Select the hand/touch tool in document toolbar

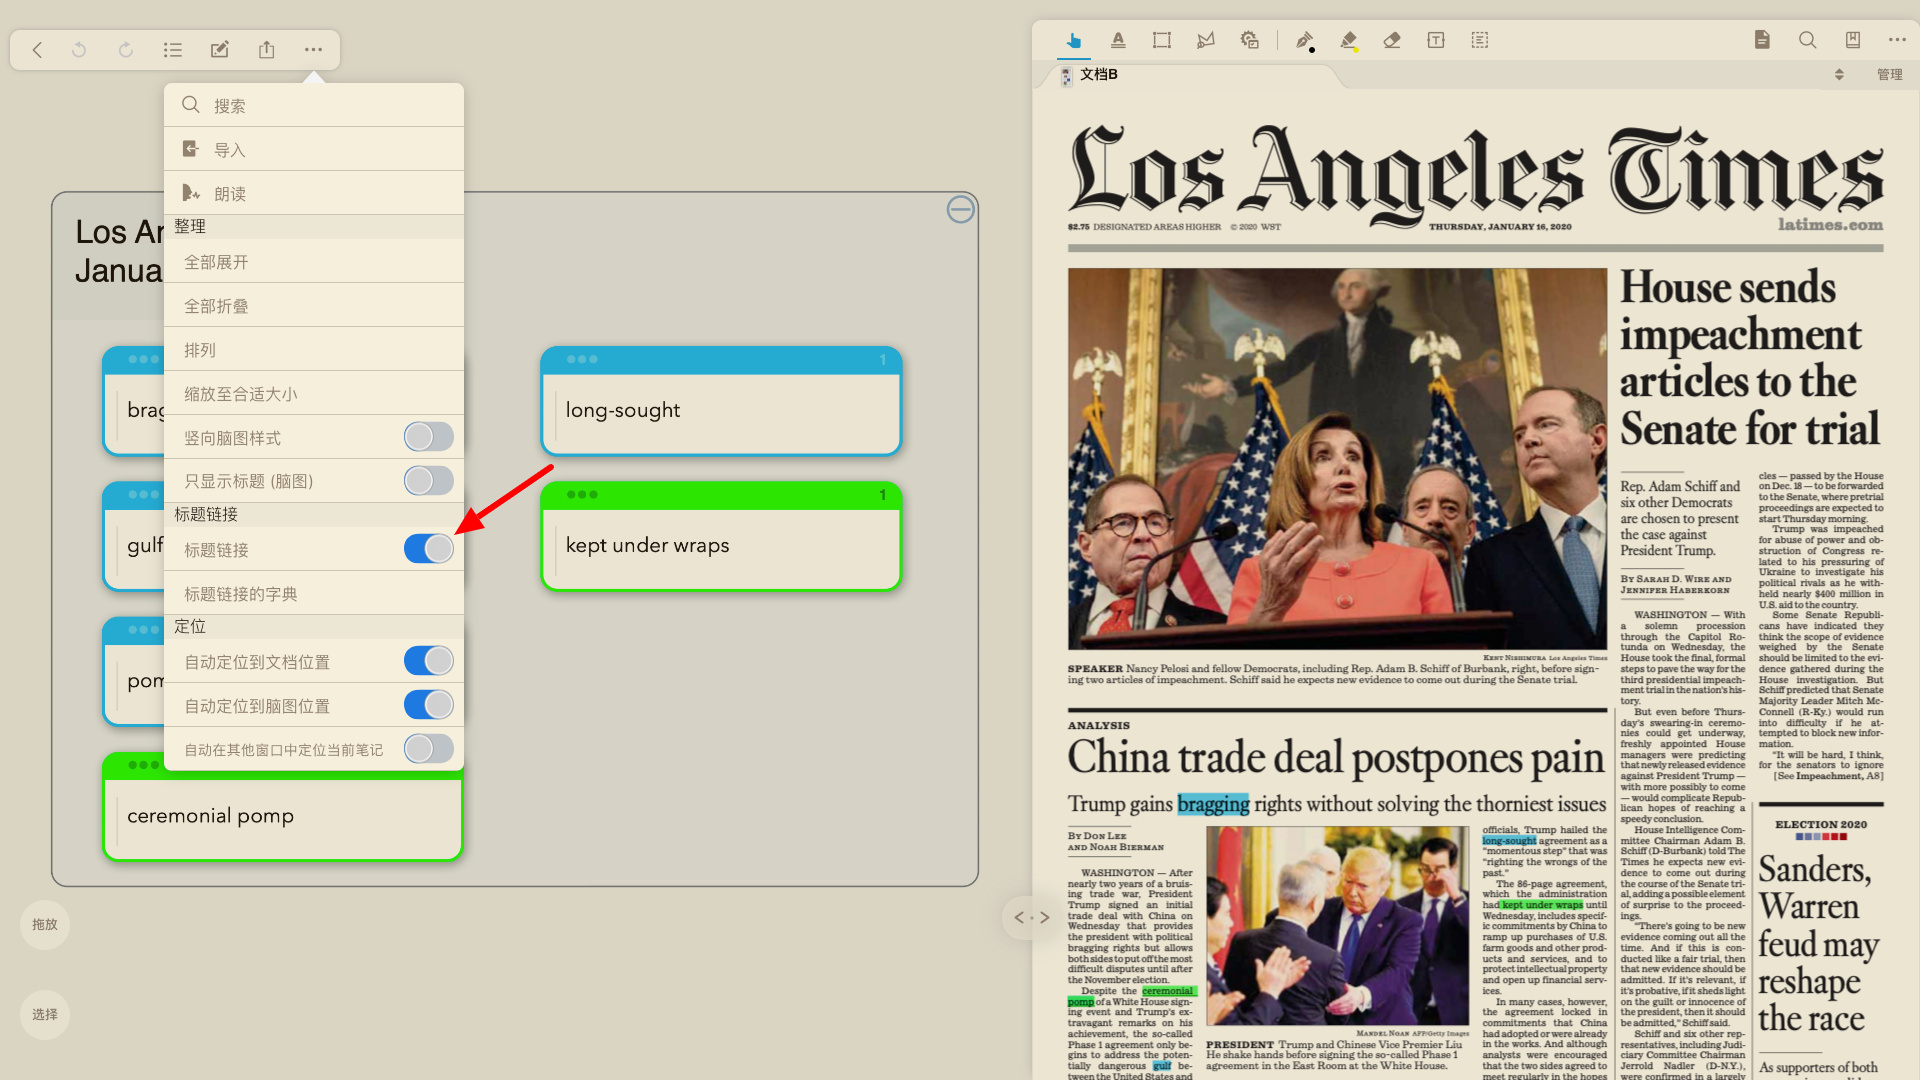coord(1073,40)
